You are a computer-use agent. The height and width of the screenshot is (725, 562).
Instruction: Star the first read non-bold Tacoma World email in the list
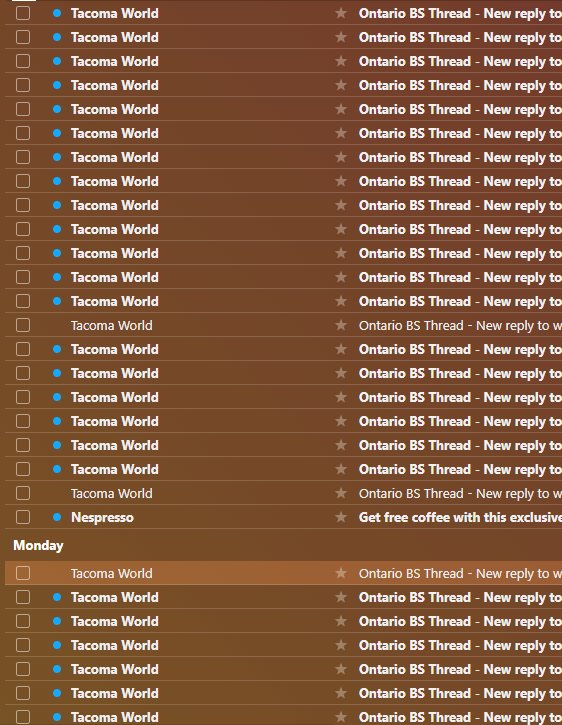[x=341, y=325]
